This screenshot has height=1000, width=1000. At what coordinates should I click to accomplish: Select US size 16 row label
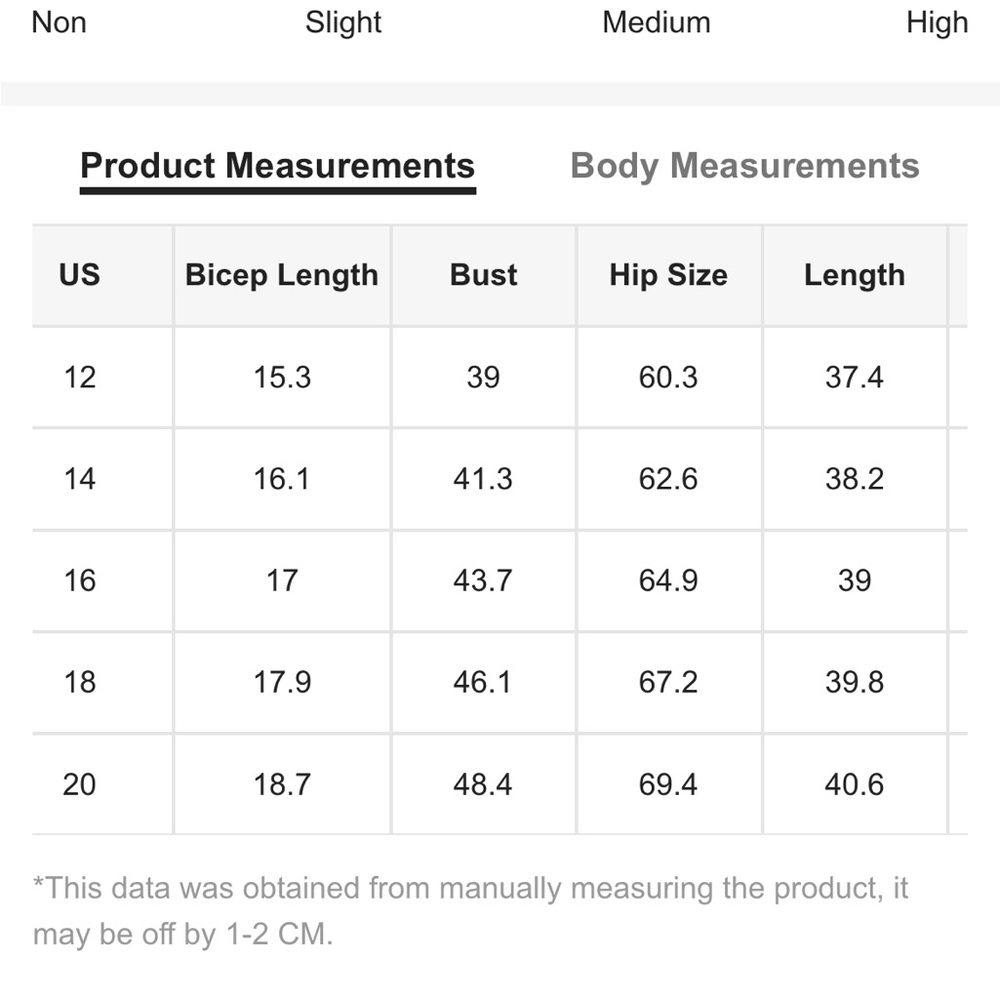[80, 581]
